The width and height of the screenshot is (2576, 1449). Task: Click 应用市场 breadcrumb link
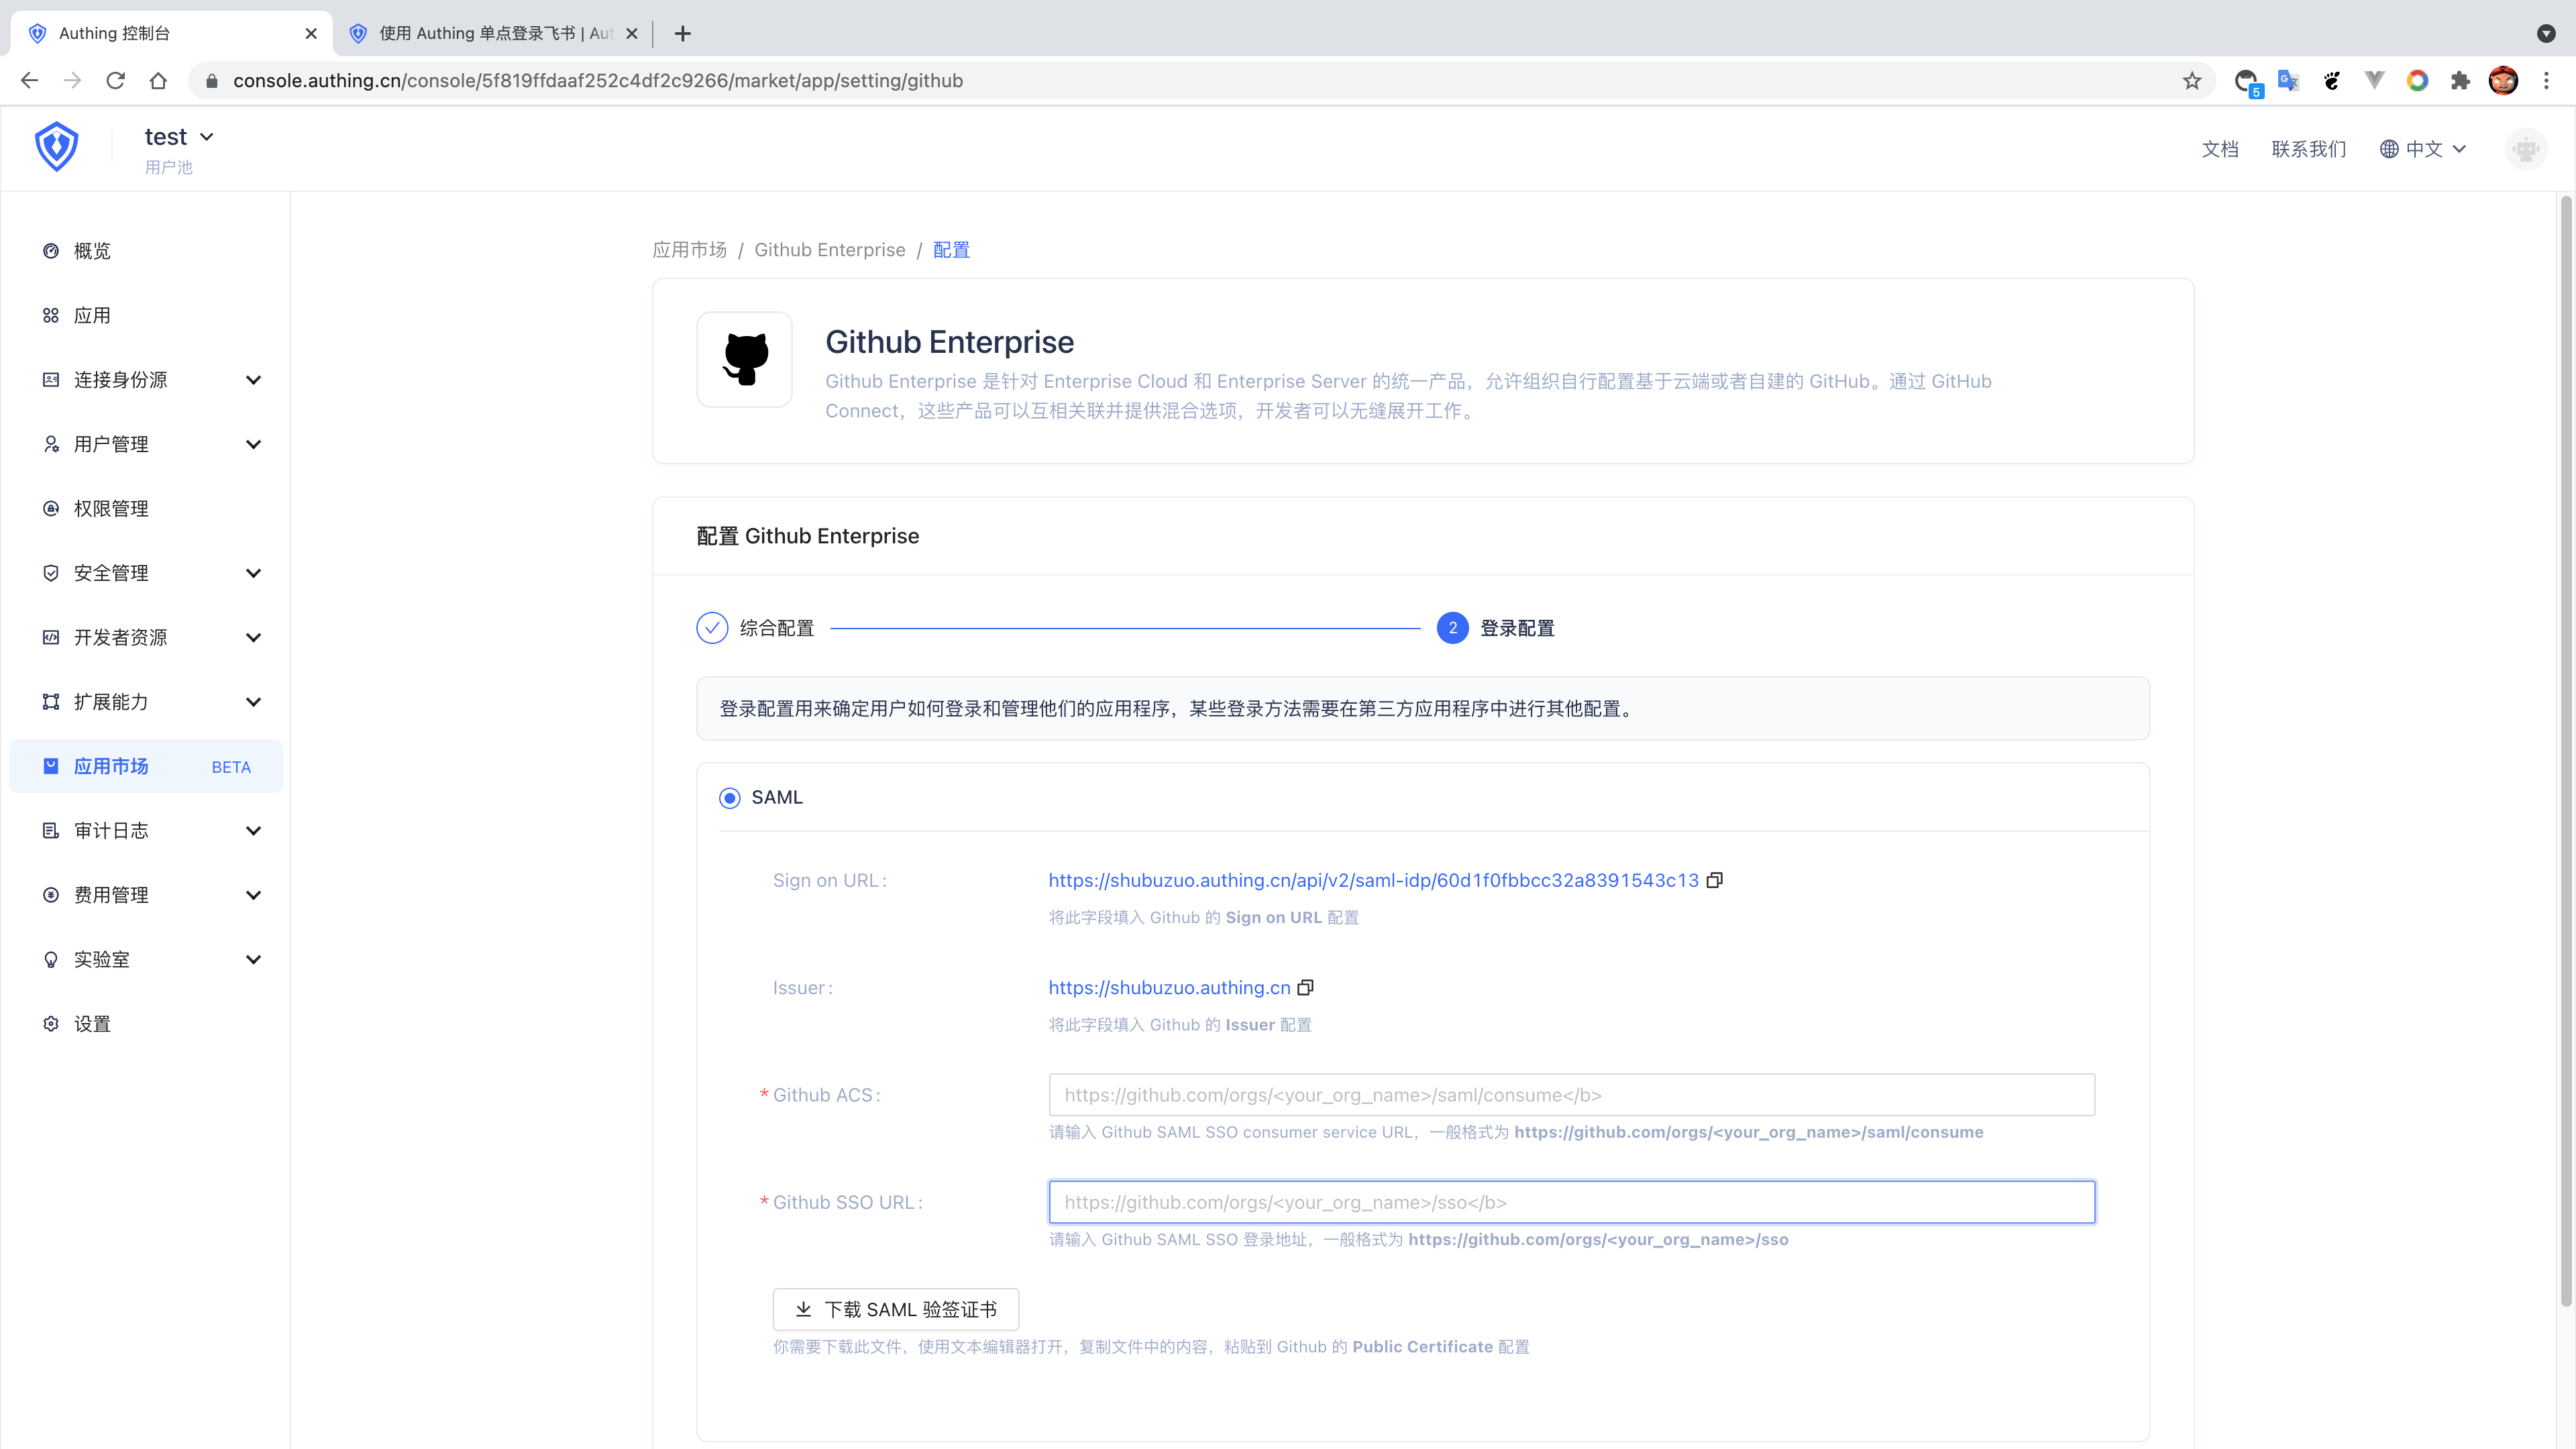click(690, 250)
